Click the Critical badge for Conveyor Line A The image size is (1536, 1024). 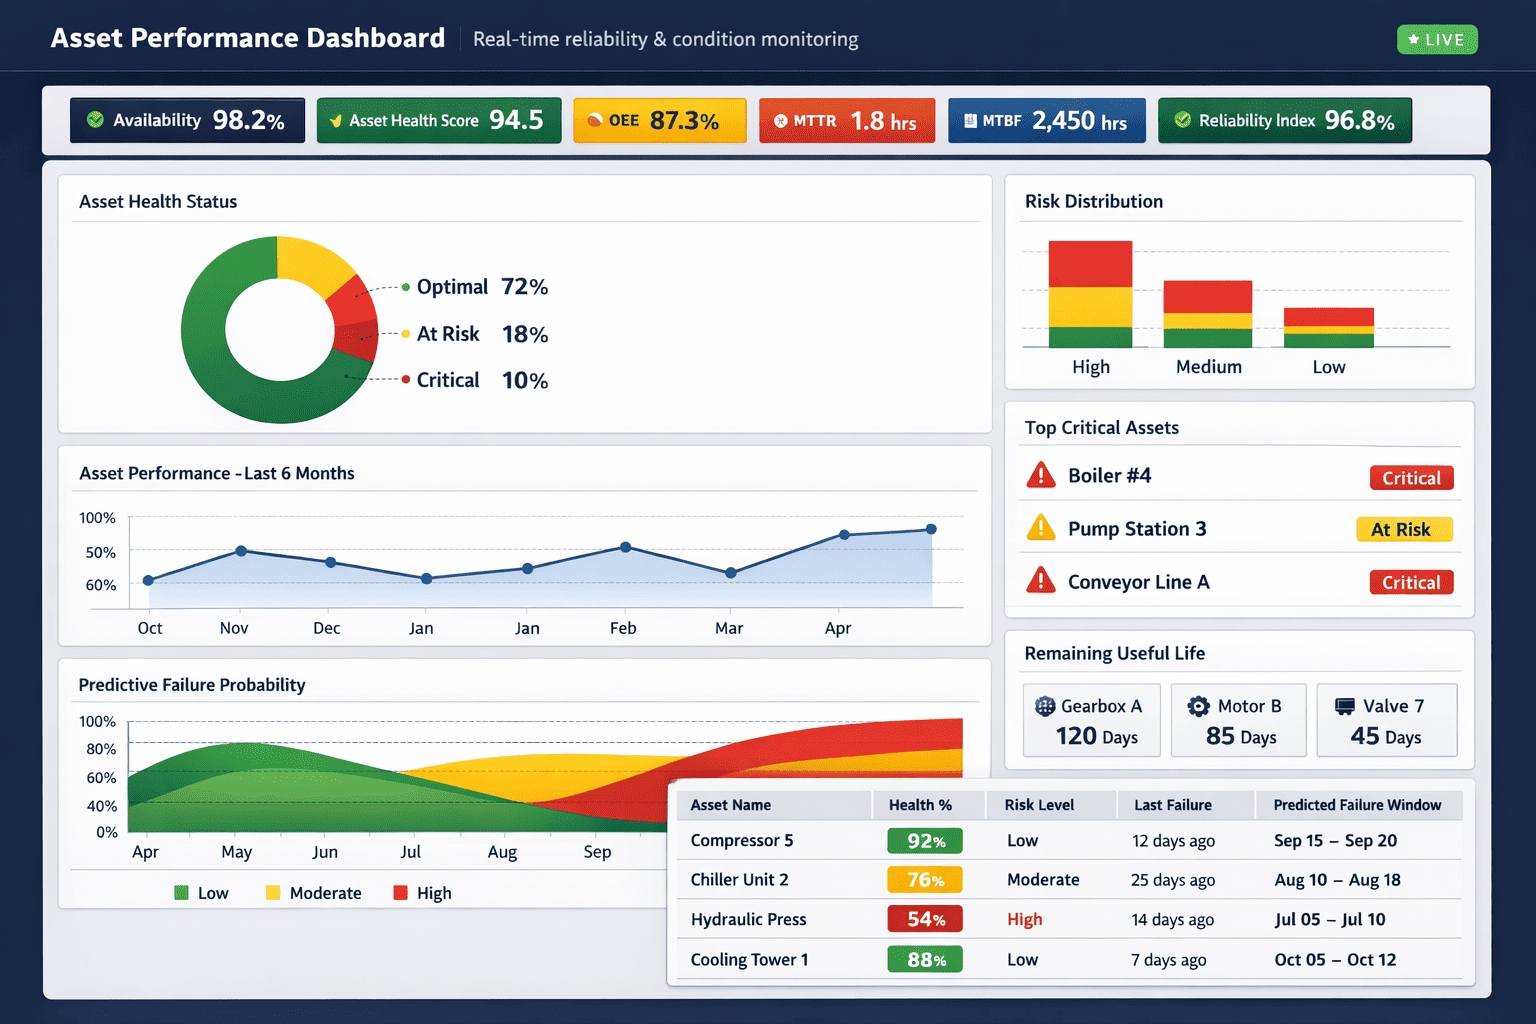click(x=1411, y=582)
